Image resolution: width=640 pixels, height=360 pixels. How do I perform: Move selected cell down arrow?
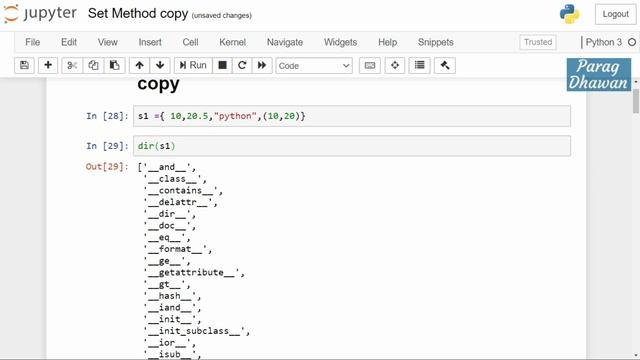click(x=160, y=65)
